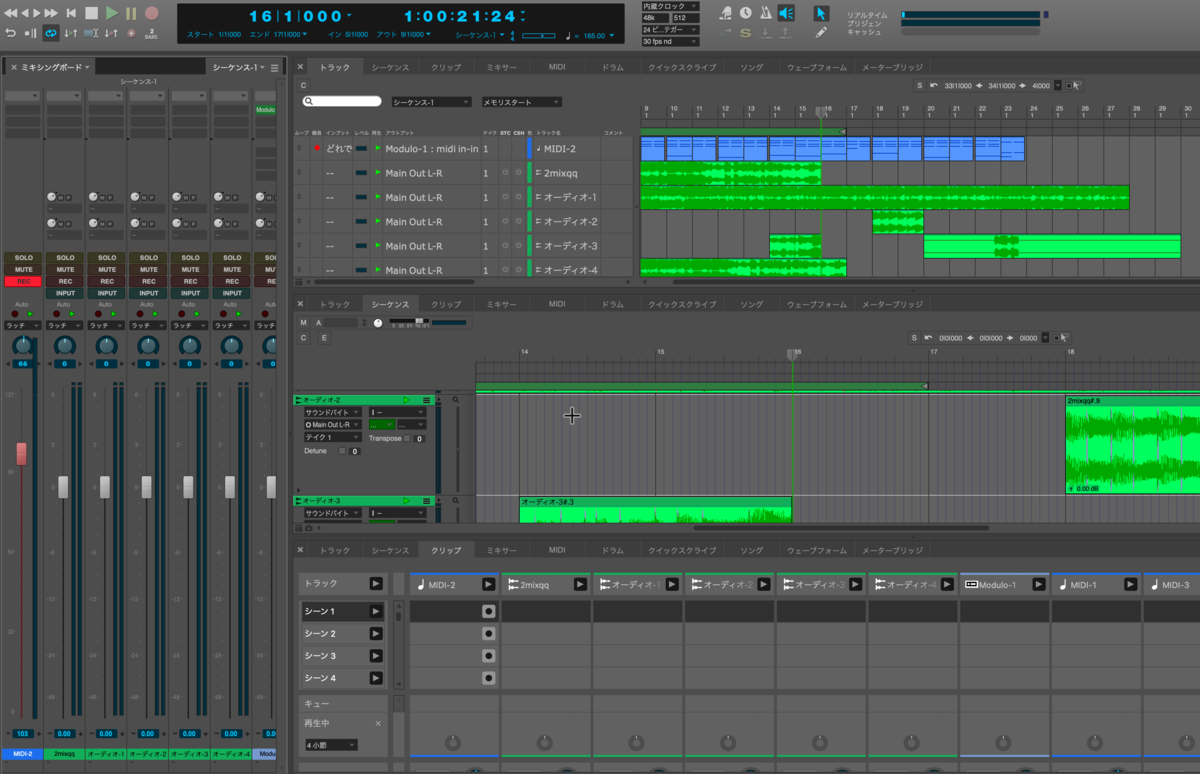Toggle the audible mode speaker icon

point(786,13)
